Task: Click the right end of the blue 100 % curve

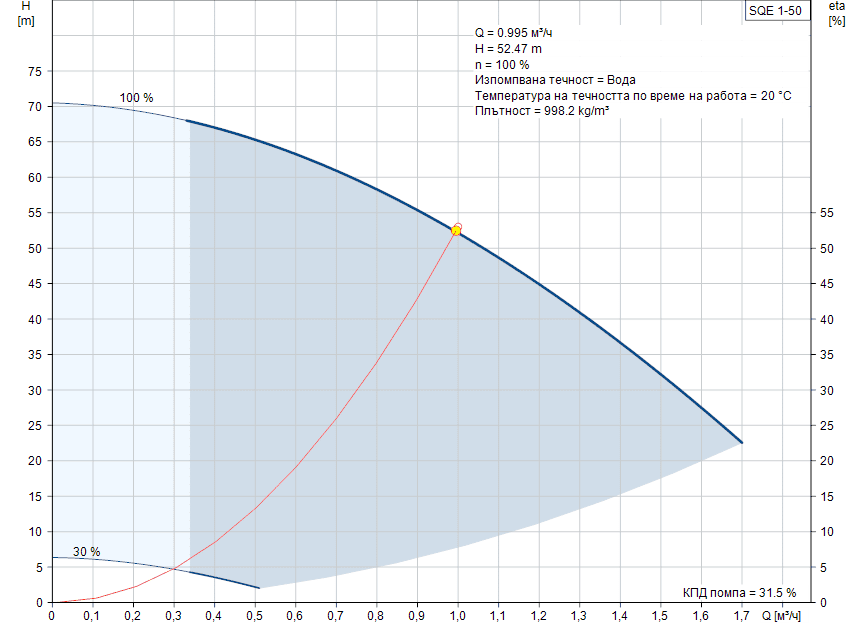Action: (x=741, y=442)
